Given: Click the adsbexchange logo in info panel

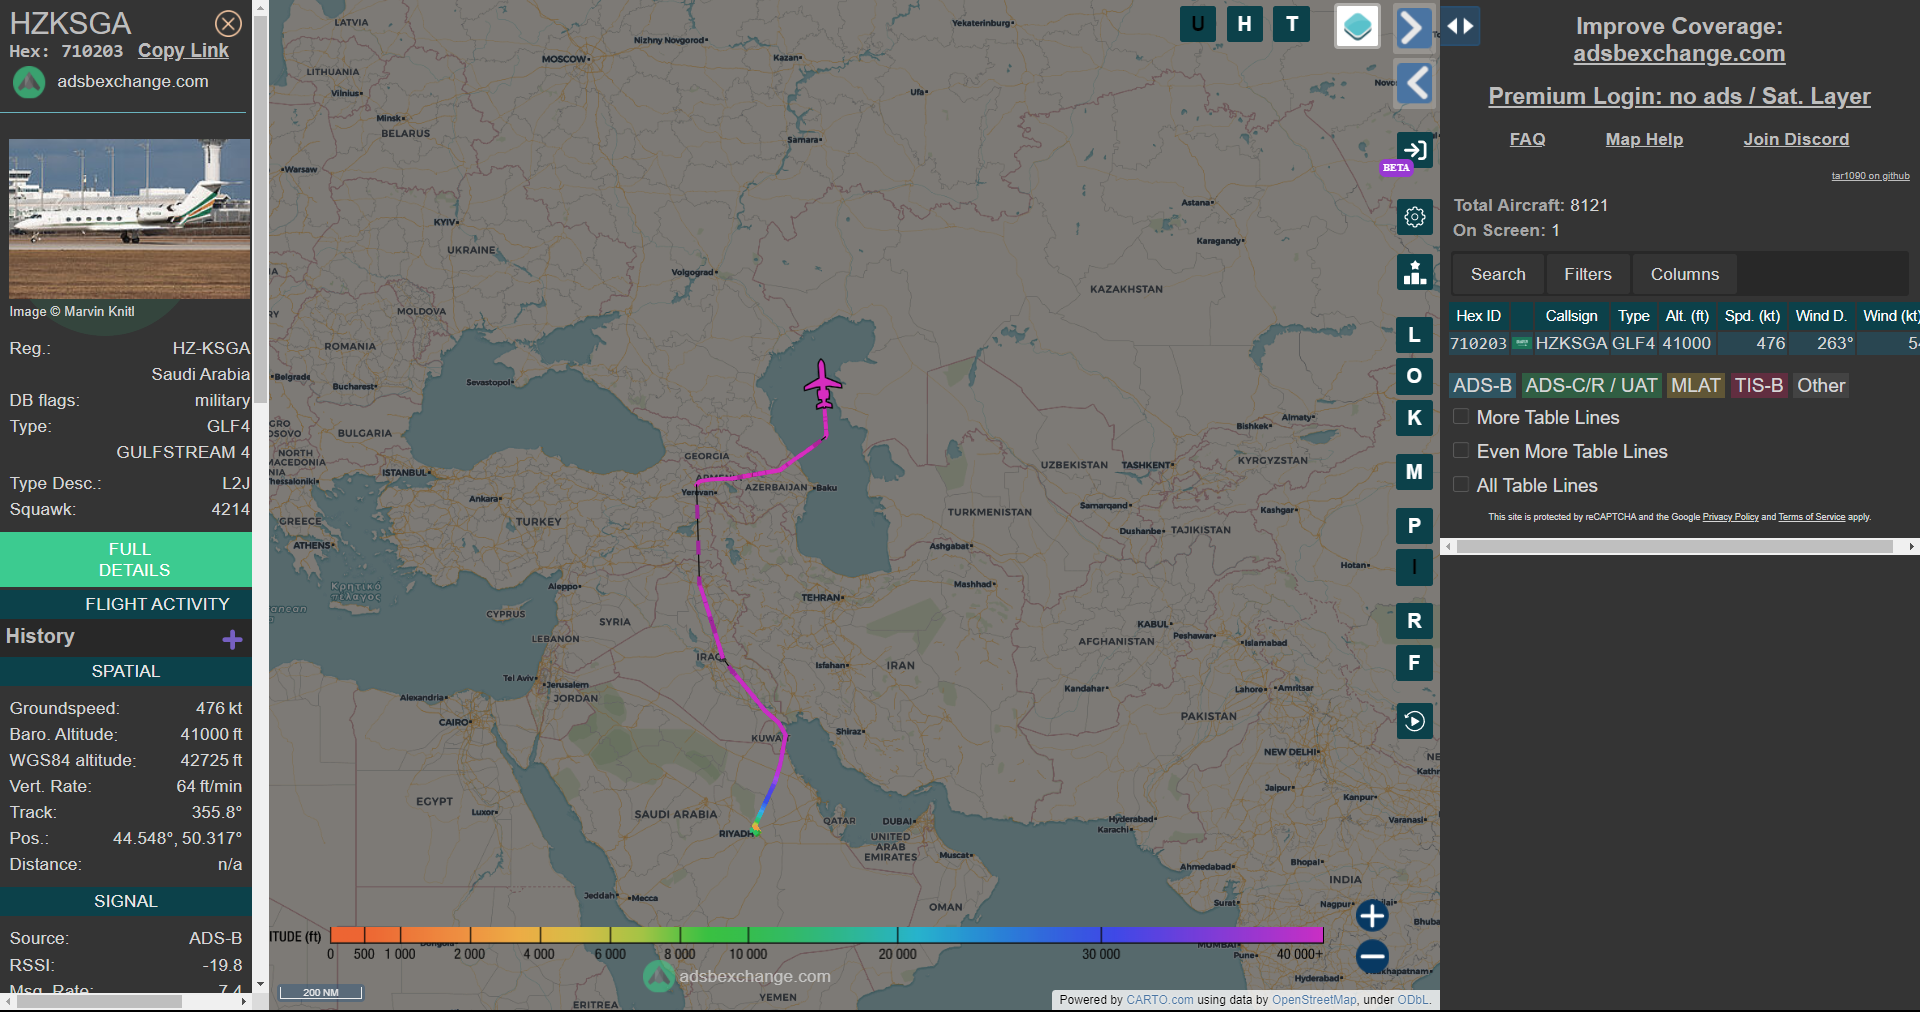Looking at the screenshot, I should click(29, 82).
